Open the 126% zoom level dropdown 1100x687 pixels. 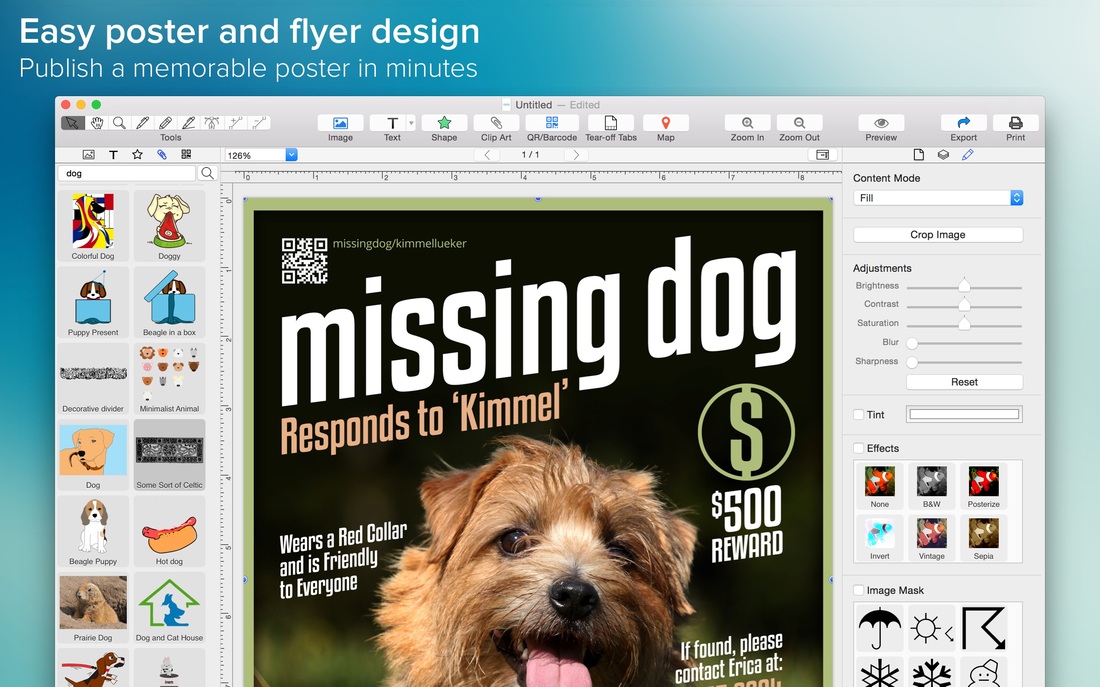click(291, 155)
